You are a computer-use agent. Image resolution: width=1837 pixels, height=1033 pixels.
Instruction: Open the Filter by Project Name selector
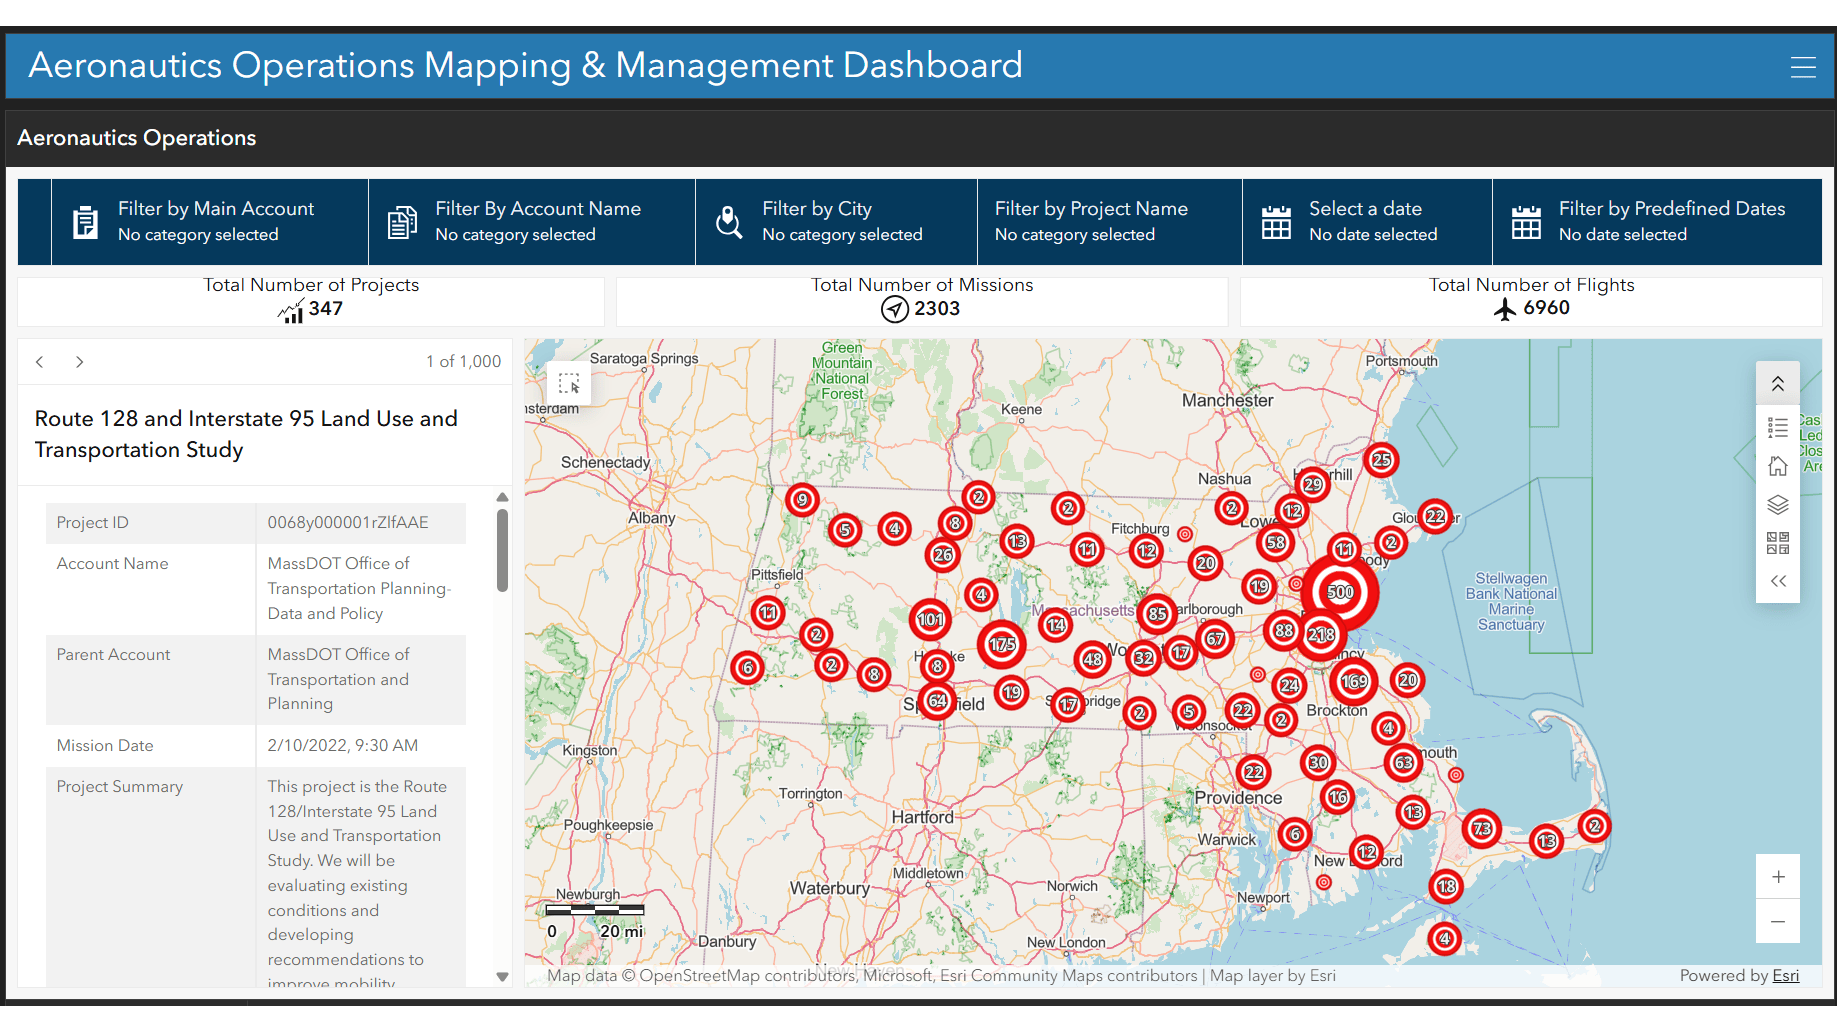(x=1110, y=222)
